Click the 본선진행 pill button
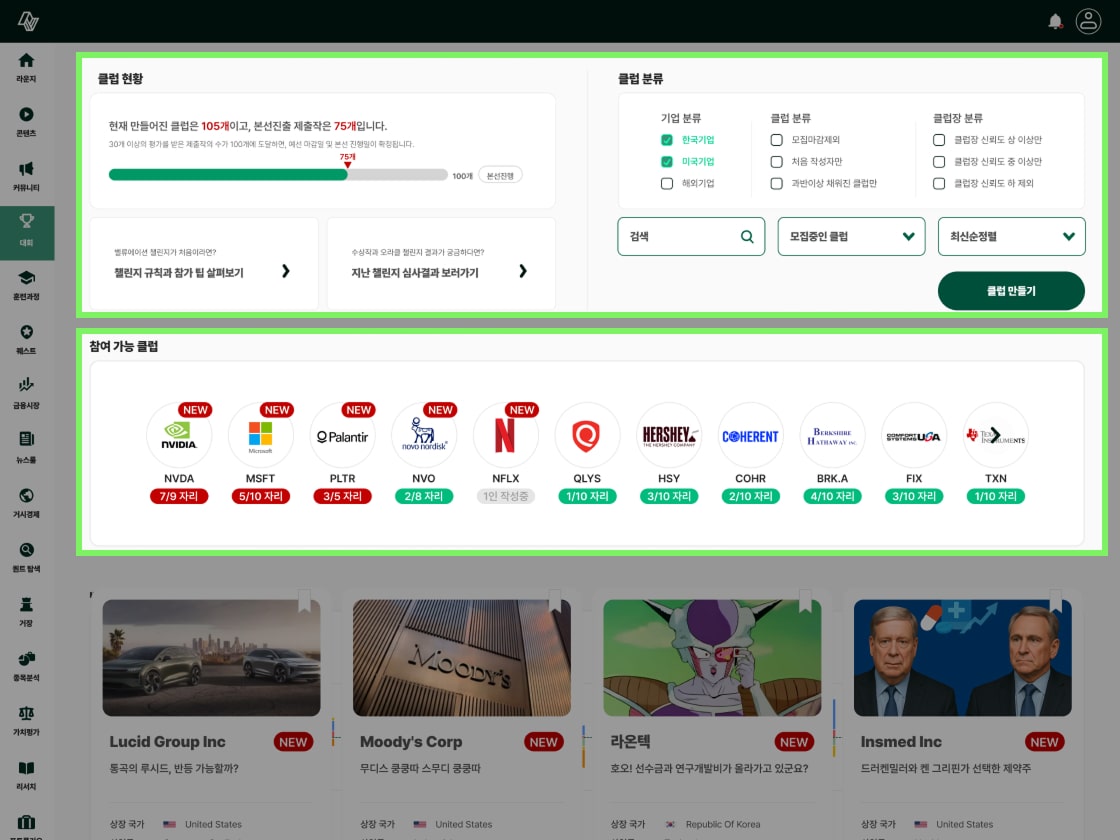 (500, 176)
